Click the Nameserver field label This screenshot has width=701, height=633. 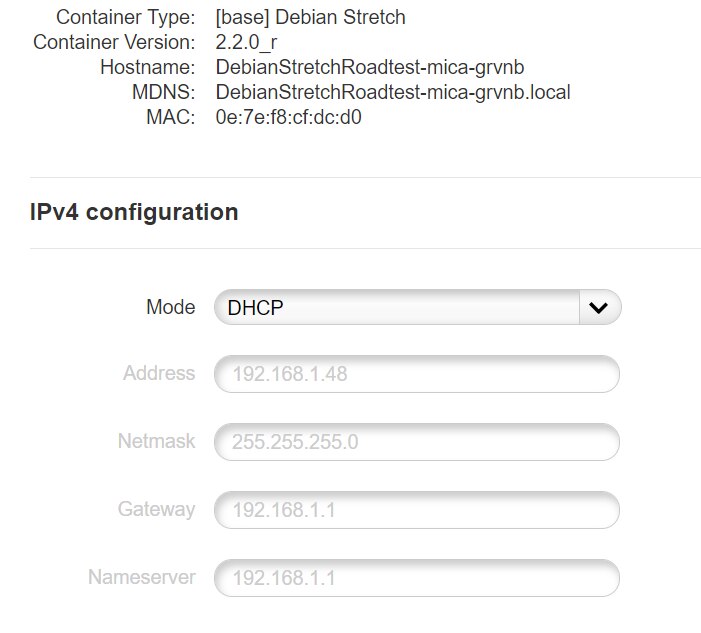(141, 577)
